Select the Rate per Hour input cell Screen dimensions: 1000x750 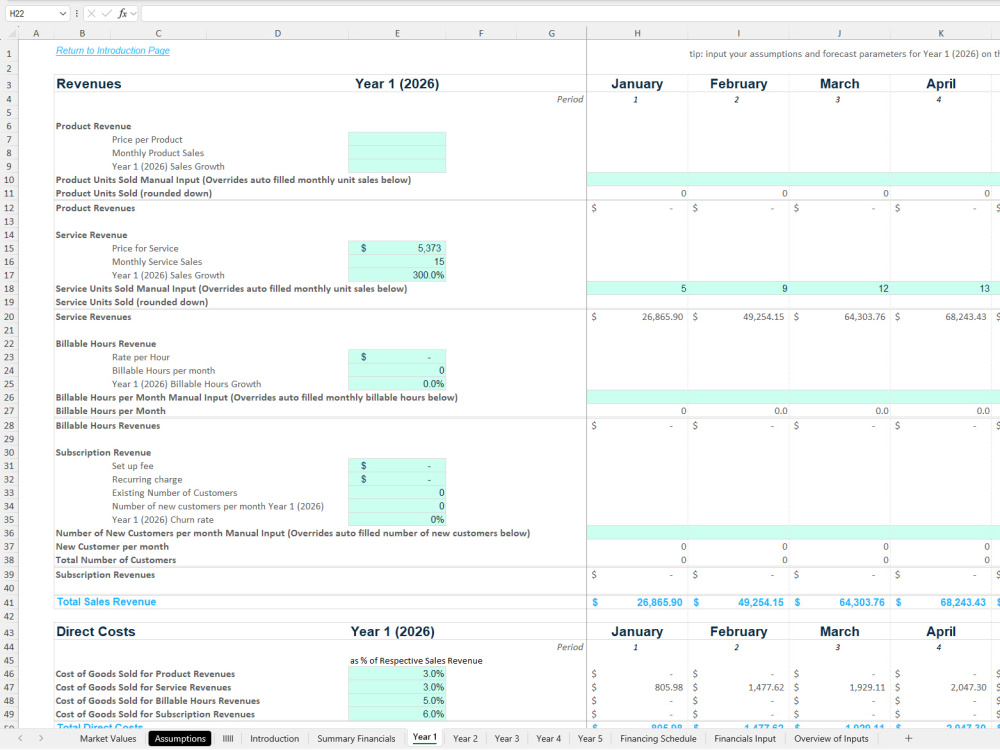(397, 357)
